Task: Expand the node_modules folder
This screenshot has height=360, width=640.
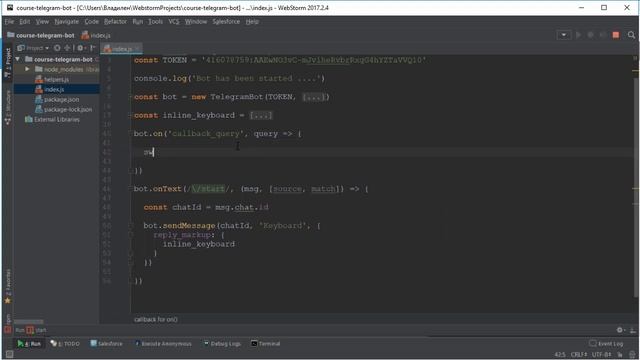Action: (27, 69)
